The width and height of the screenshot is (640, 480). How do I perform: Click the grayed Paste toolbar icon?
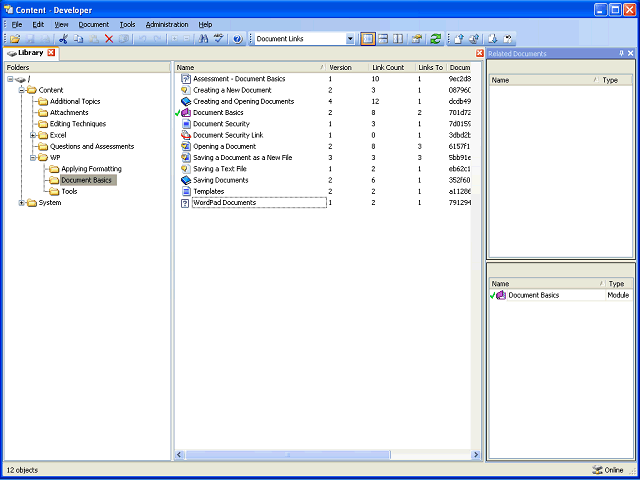pyautogui.click(x=93, y=39)
